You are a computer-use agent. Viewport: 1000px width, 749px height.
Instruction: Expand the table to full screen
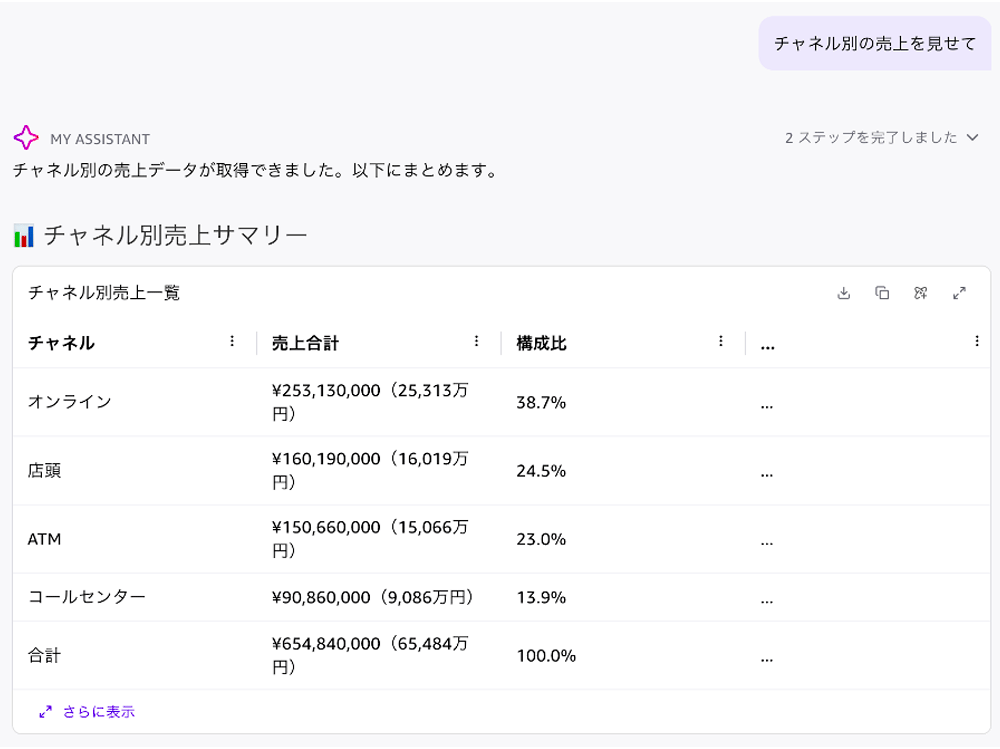[959, 293]
